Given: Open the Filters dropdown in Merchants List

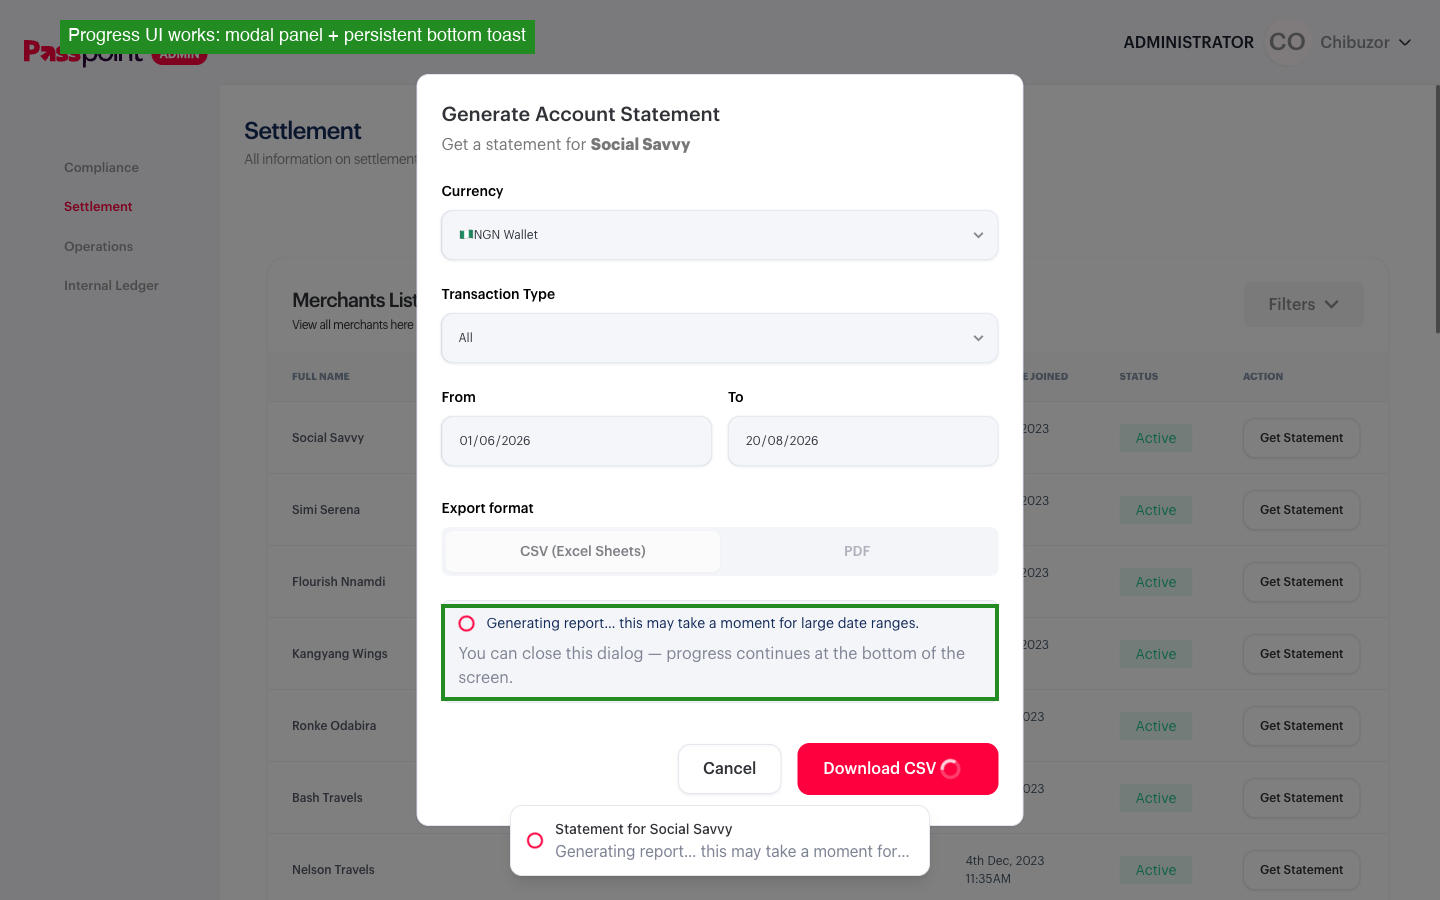Looking at the screenshot, I should pyautogui.click(x=1303, y=304).
